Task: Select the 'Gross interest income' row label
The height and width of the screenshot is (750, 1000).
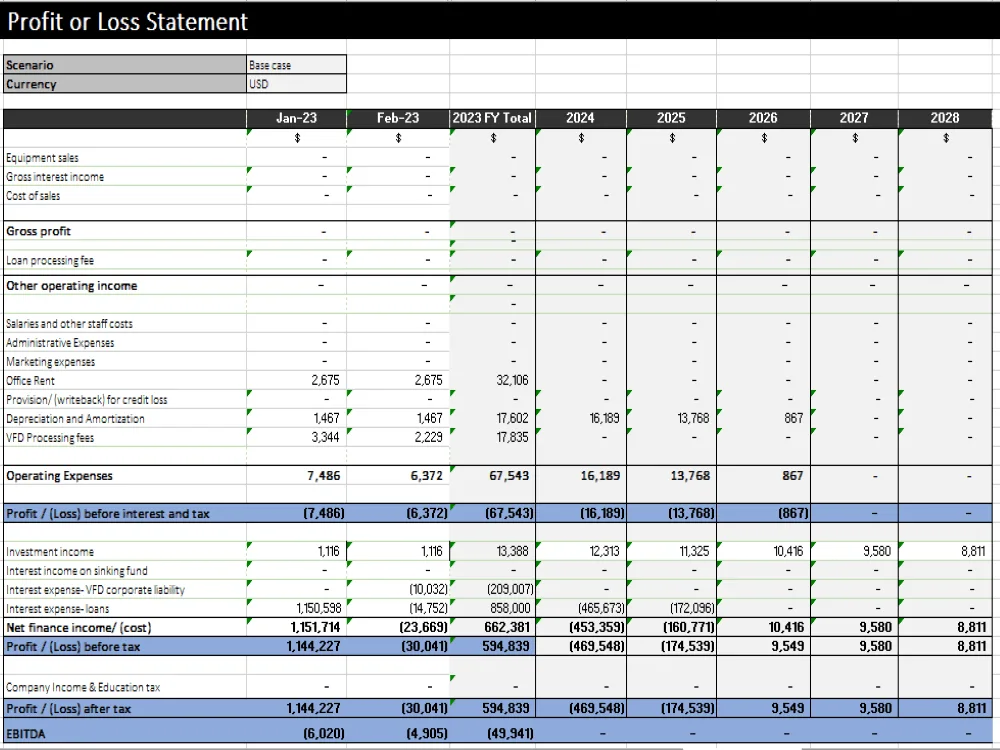Action: [55, 177]
